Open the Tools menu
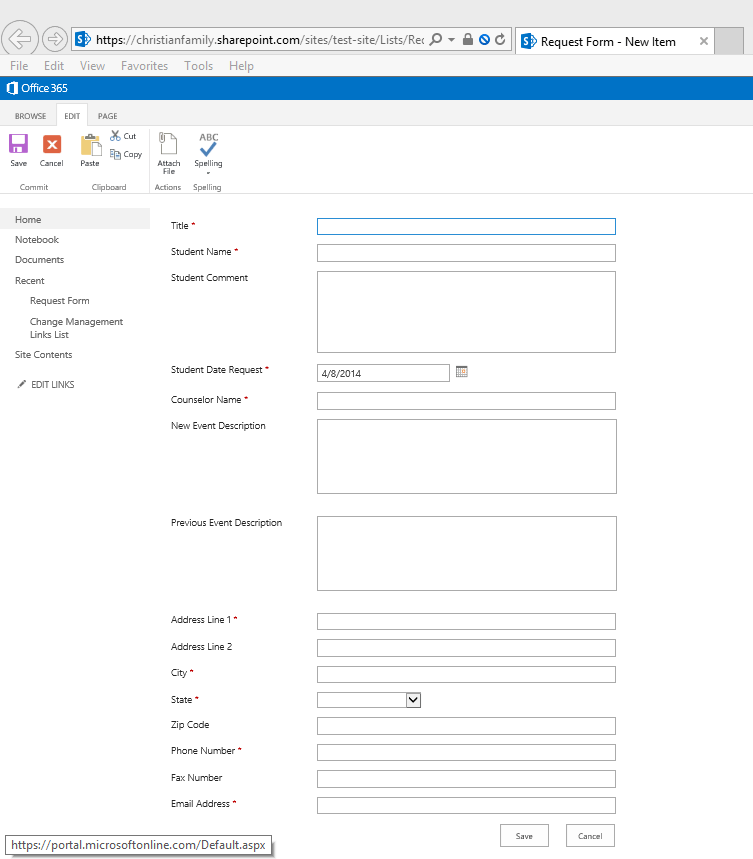 [198, 66]
